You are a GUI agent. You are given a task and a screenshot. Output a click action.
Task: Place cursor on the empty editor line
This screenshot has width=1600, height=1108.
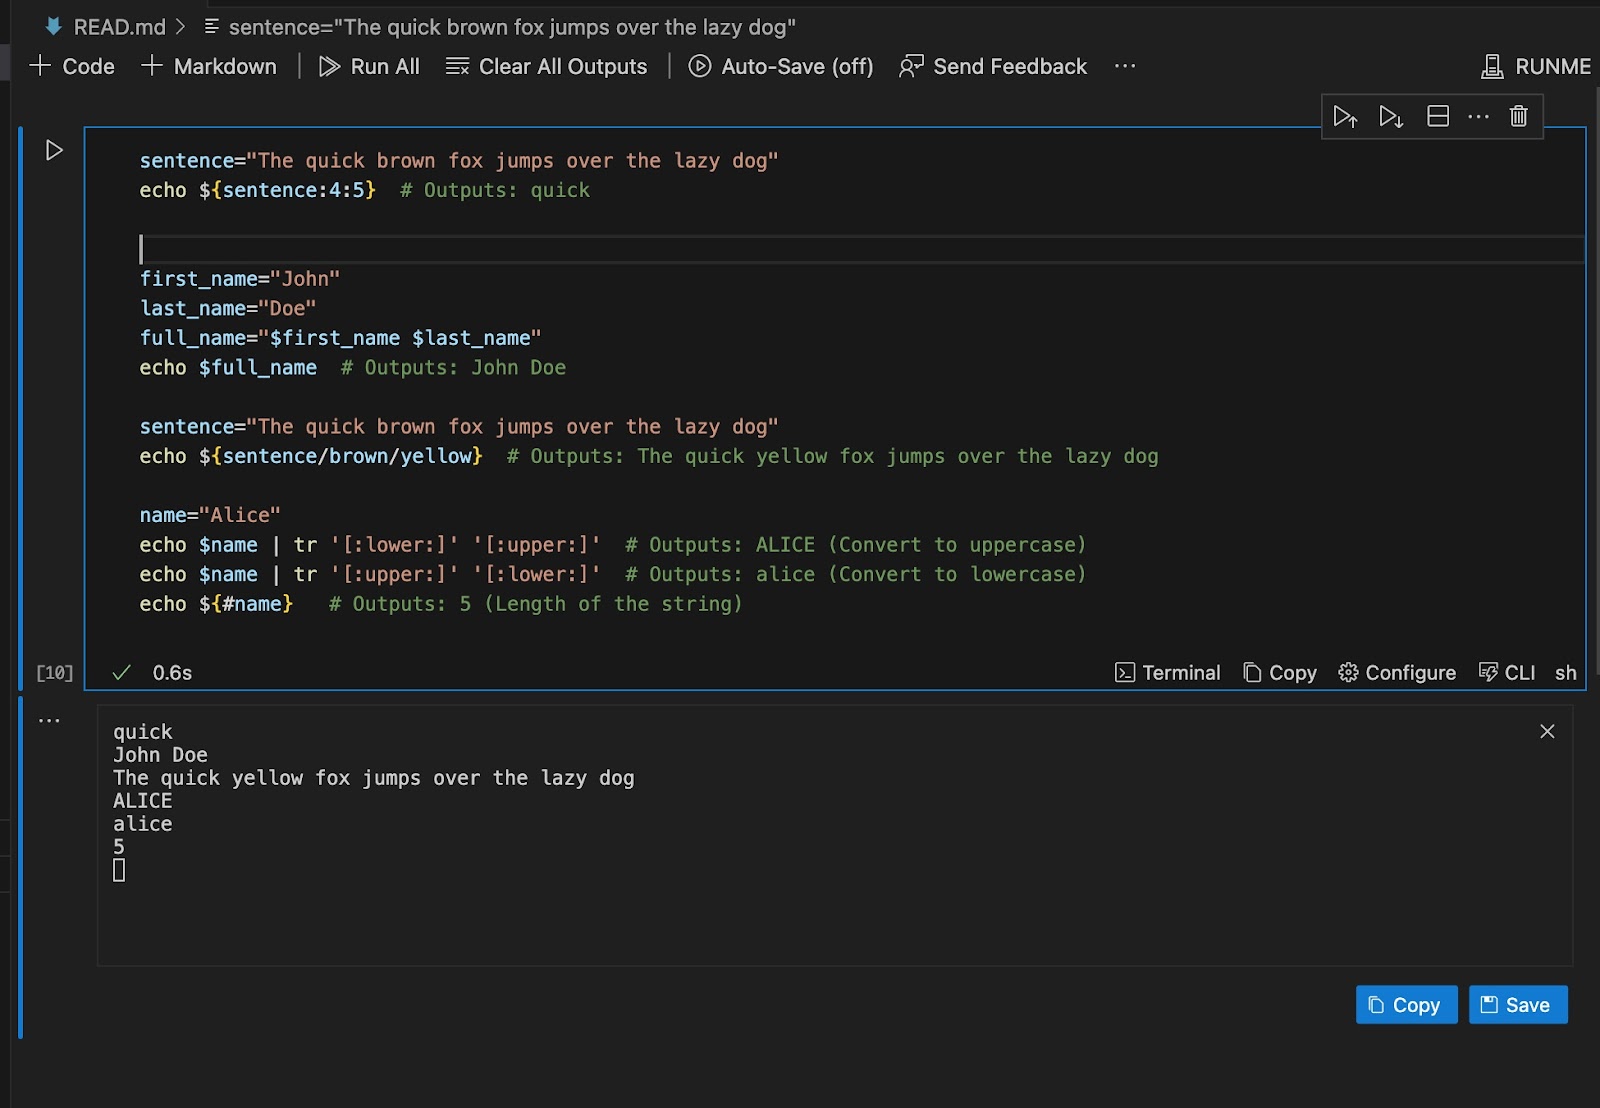pos(861,249)
